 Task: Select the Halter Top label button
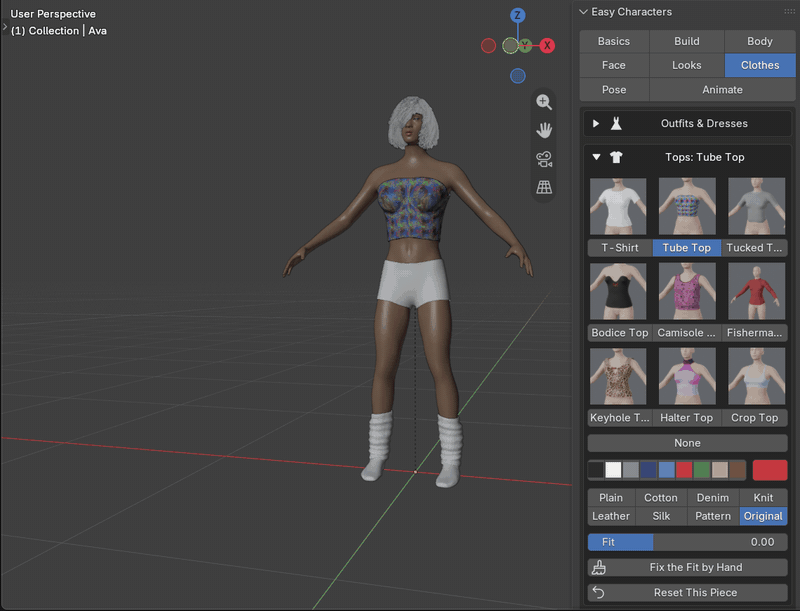pyautogui.click(x=687, y=418)
